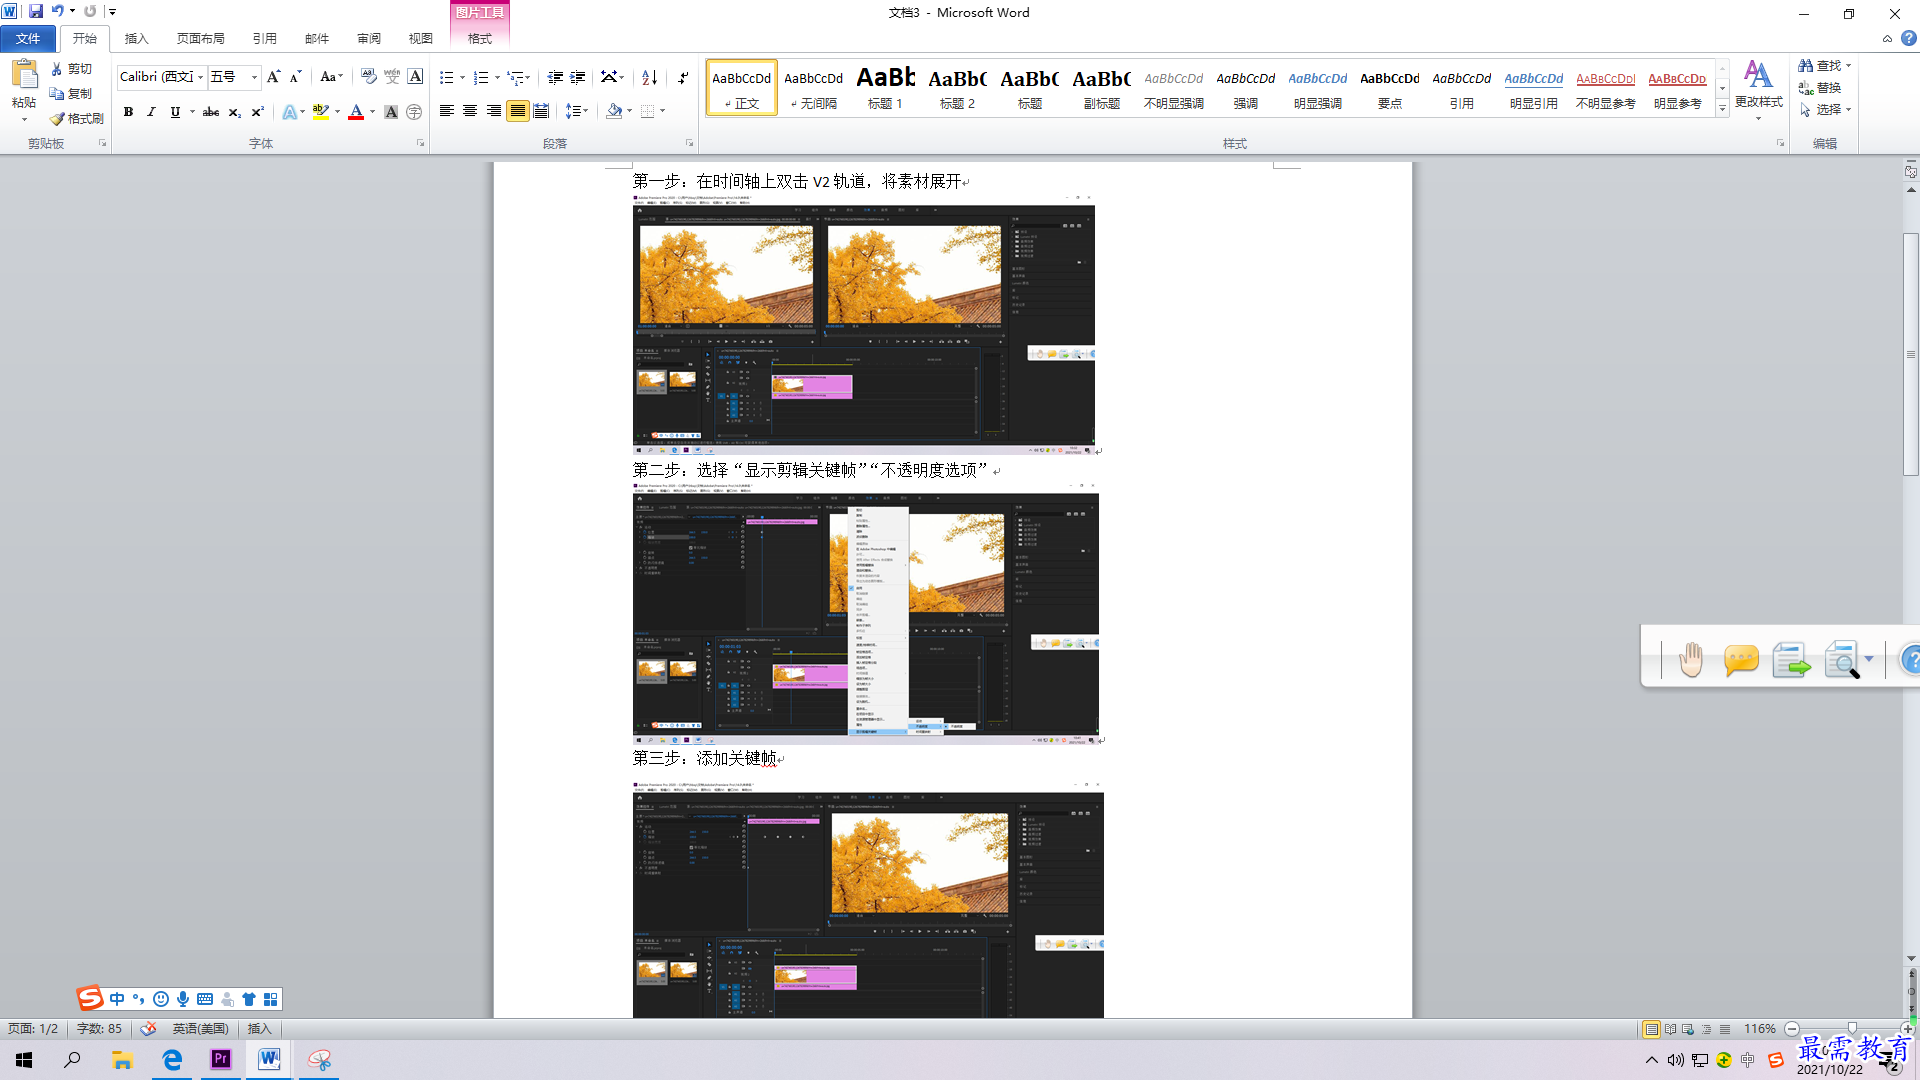Click the Shrink Font icon

[x=295, y=77]
